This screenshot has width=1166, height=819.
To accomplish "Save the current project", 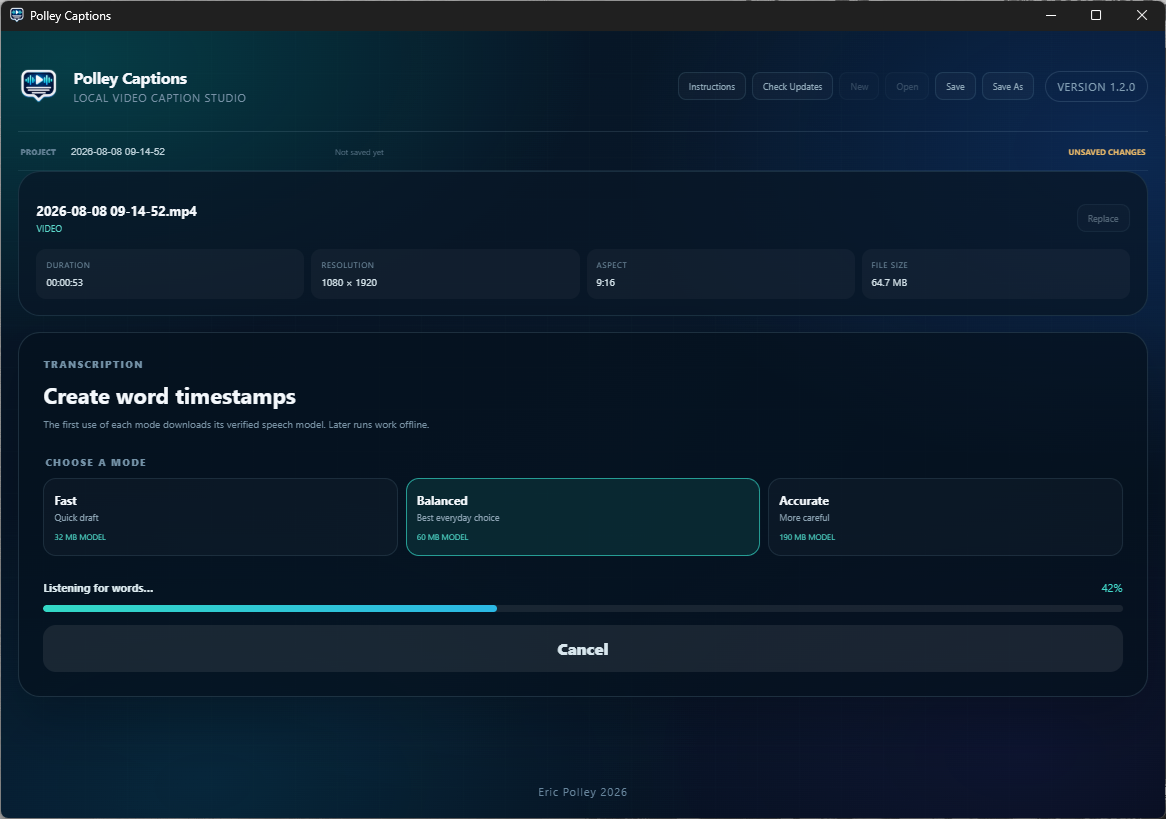I will (x=955, y=86).
